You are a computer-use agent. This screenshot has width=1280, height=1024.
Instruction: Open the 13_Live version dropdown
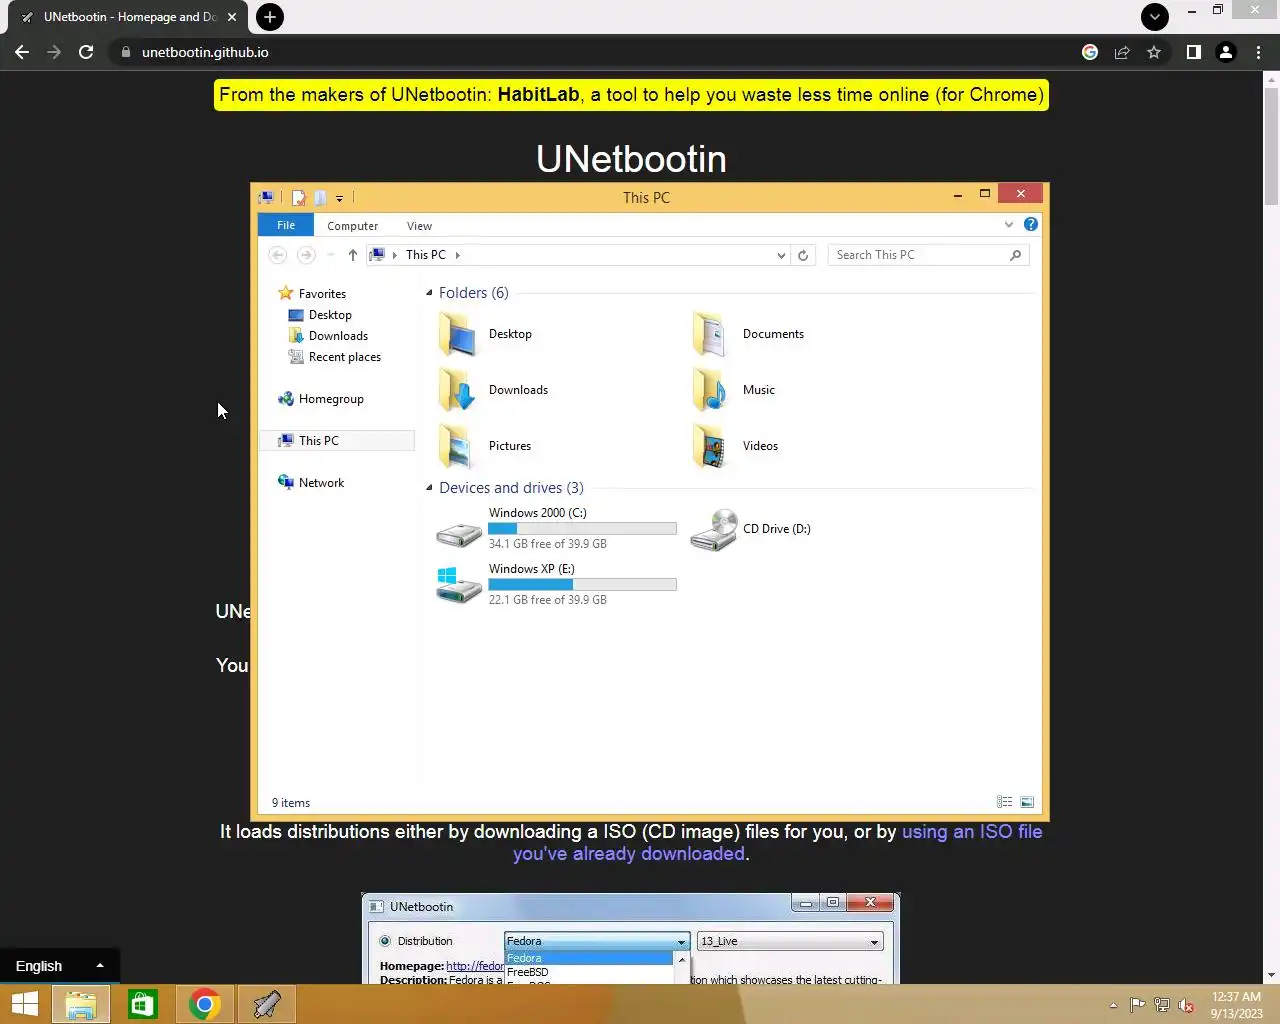790,941
